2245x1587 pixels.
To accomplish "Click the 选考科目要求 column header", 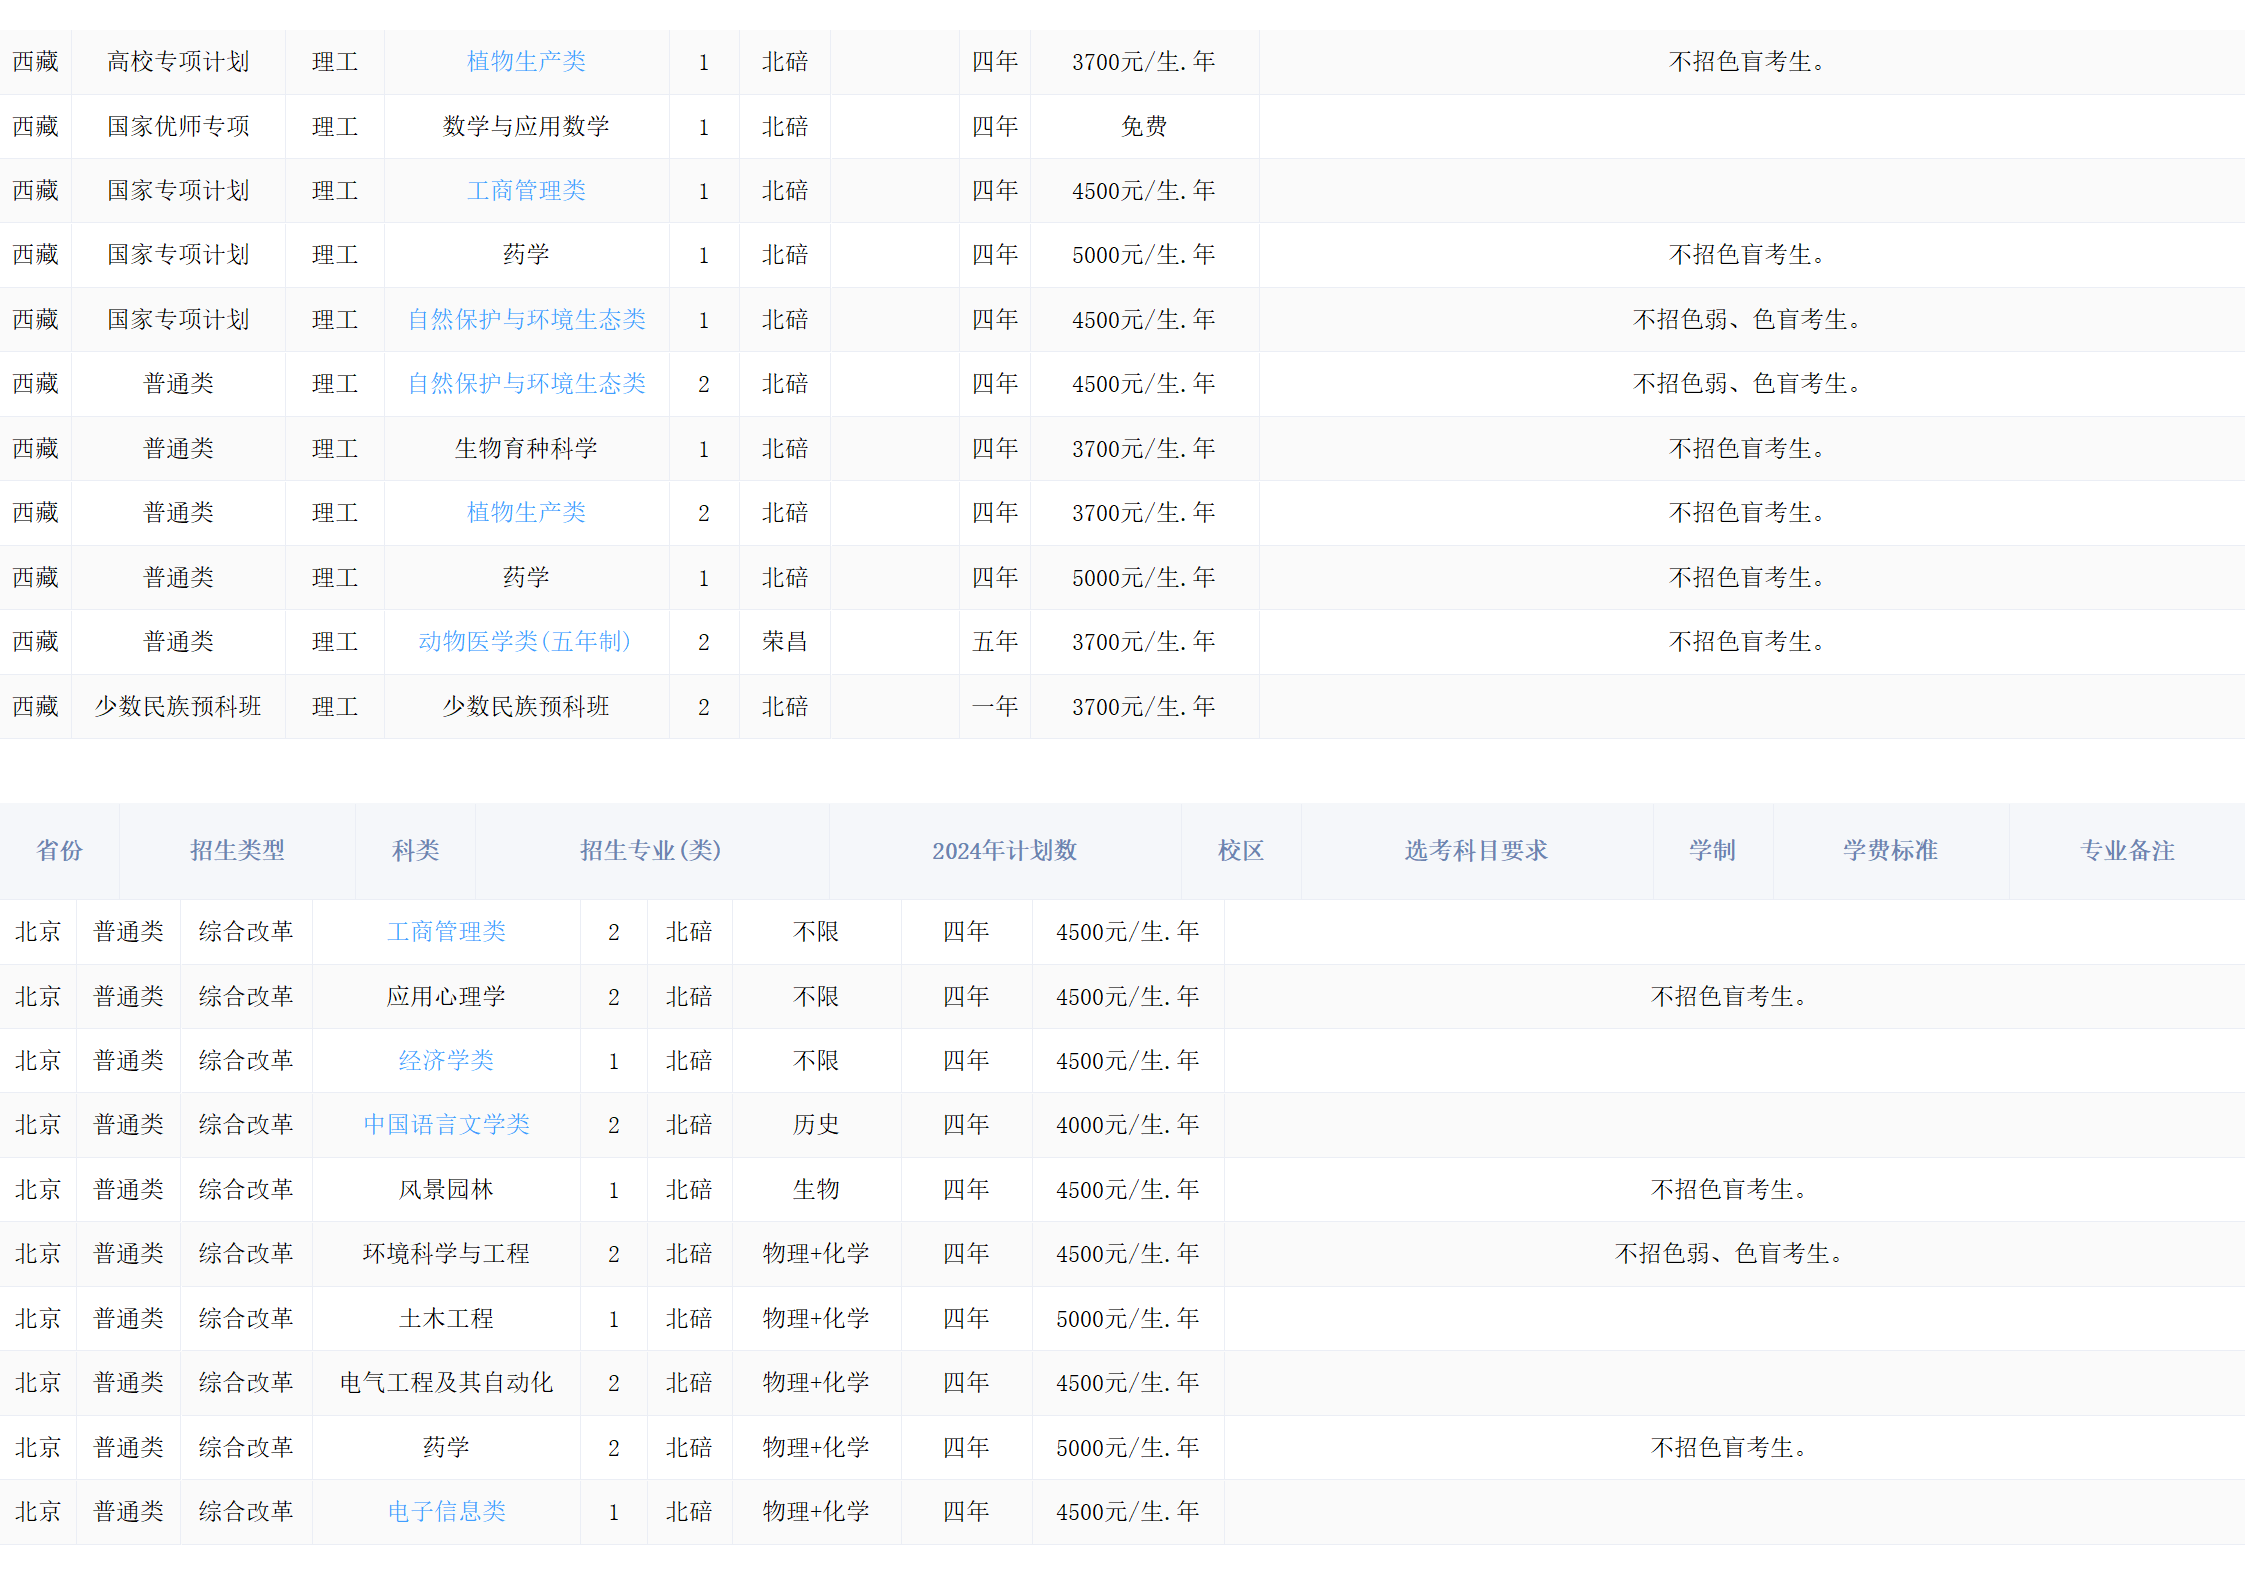I will tap(1476, 850).
